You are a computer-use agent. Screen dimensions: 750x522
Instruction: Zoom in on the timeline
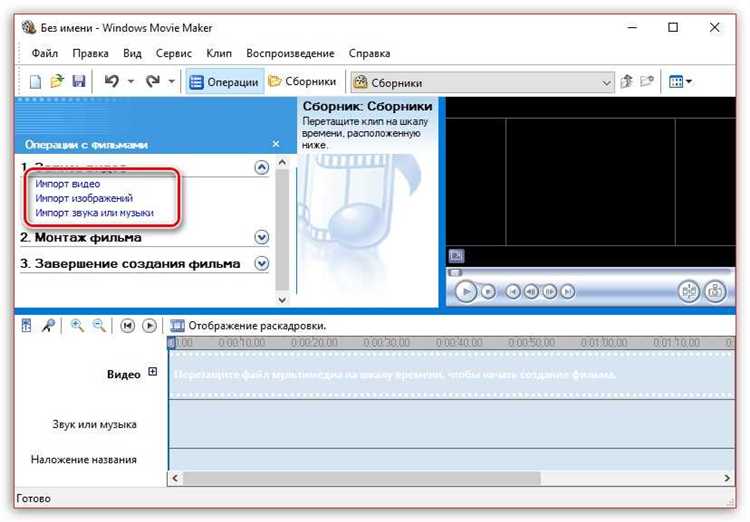point(77,326)
